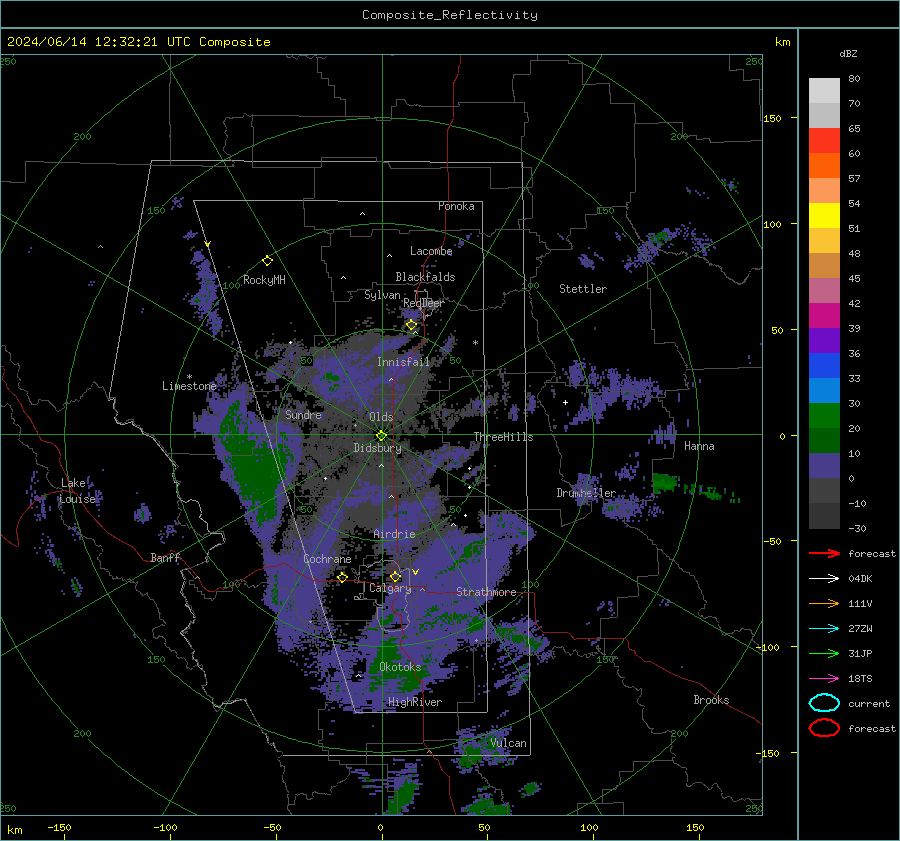
Task: Click the yellow diamond marker above RockyMH
Action: pos(267,261)
